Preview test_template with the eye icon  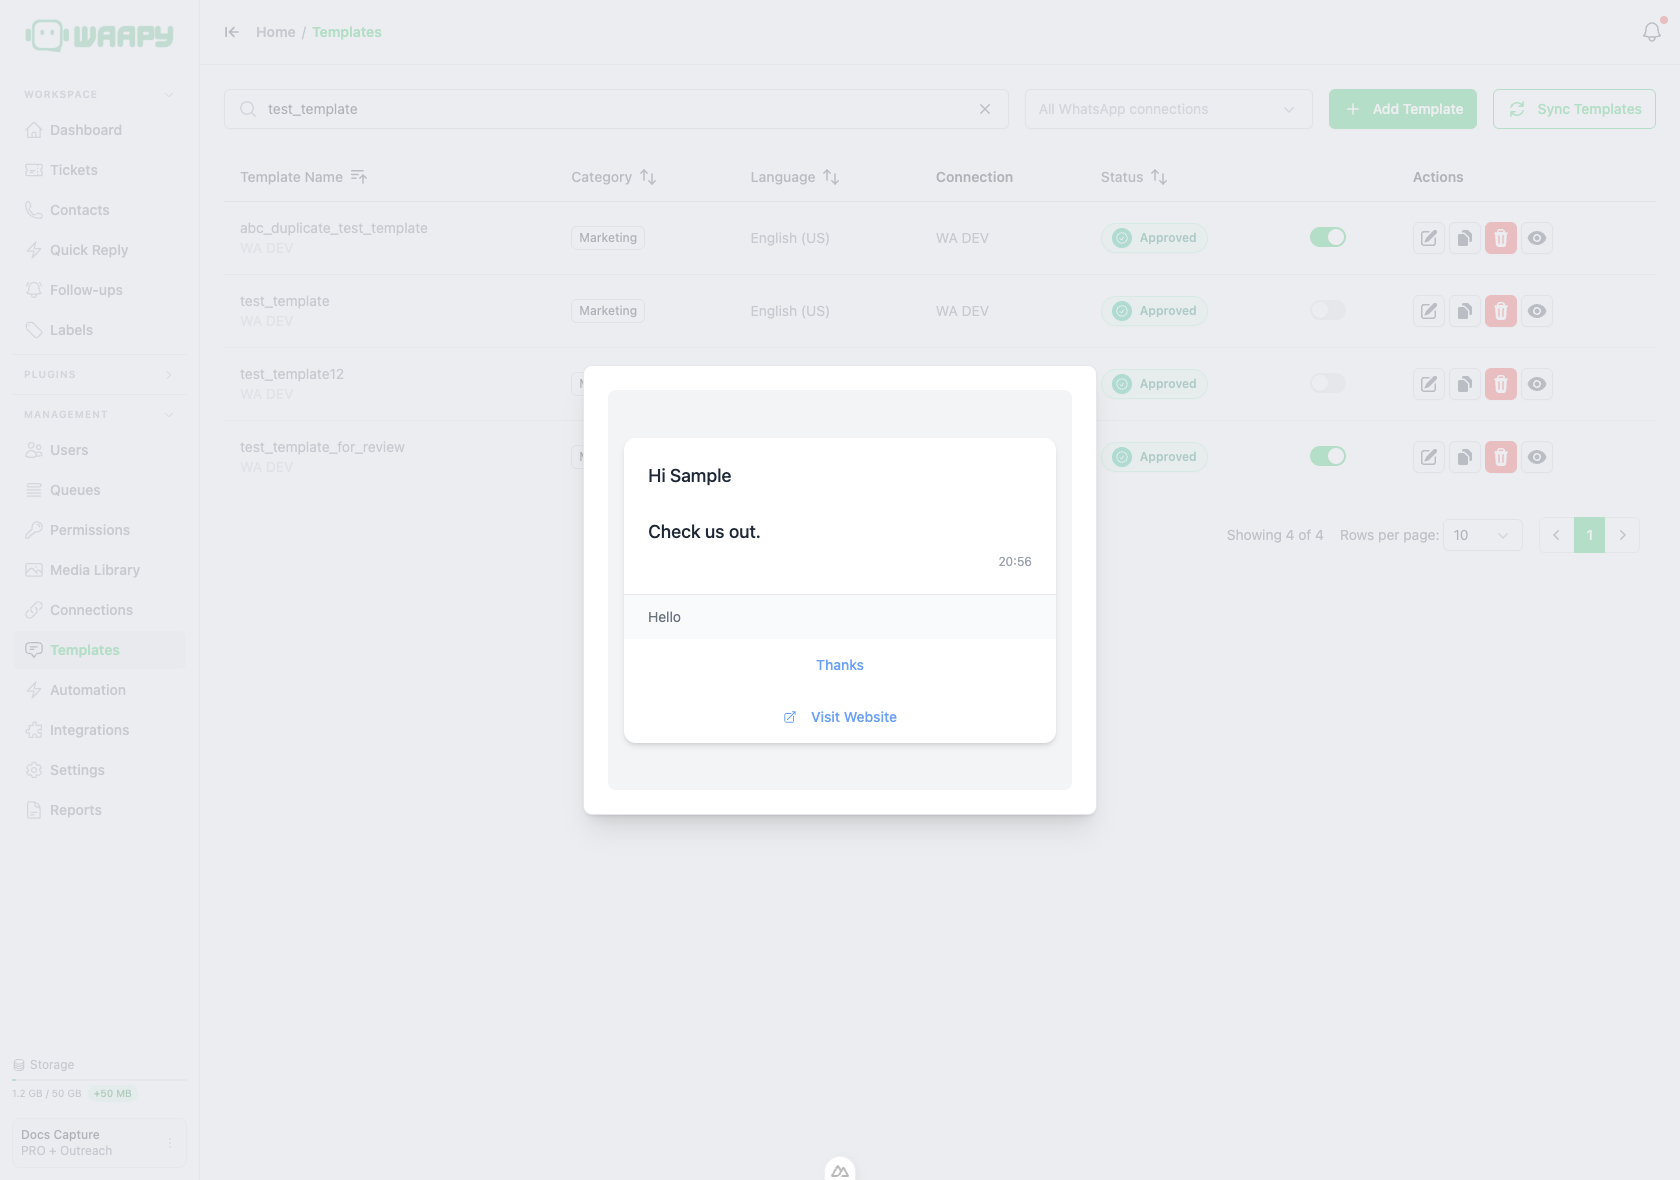[1536, 311]
